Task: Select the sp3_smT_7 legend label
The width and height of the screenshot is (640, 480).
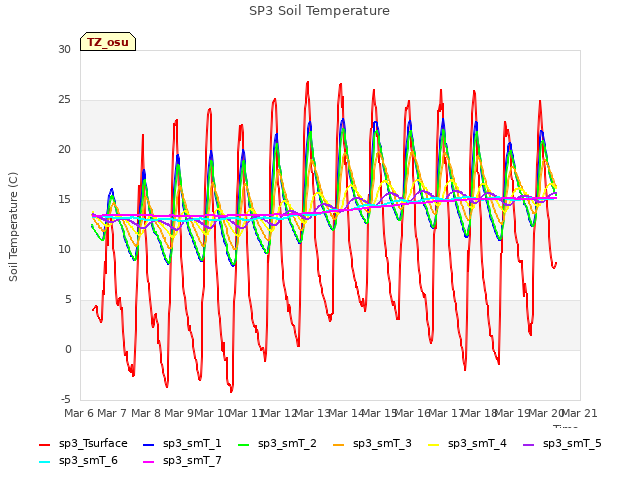Action: [x=192, y=461]
